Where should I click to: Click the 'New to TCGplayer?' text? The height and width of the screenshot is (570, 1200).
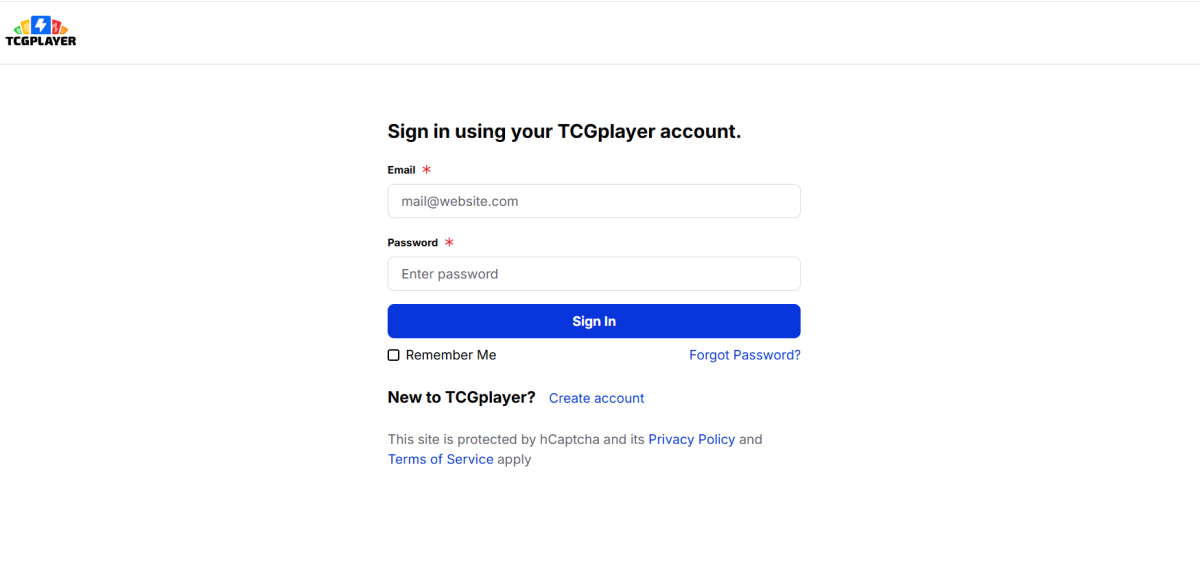pyautogui.click(x=461, y=397)
